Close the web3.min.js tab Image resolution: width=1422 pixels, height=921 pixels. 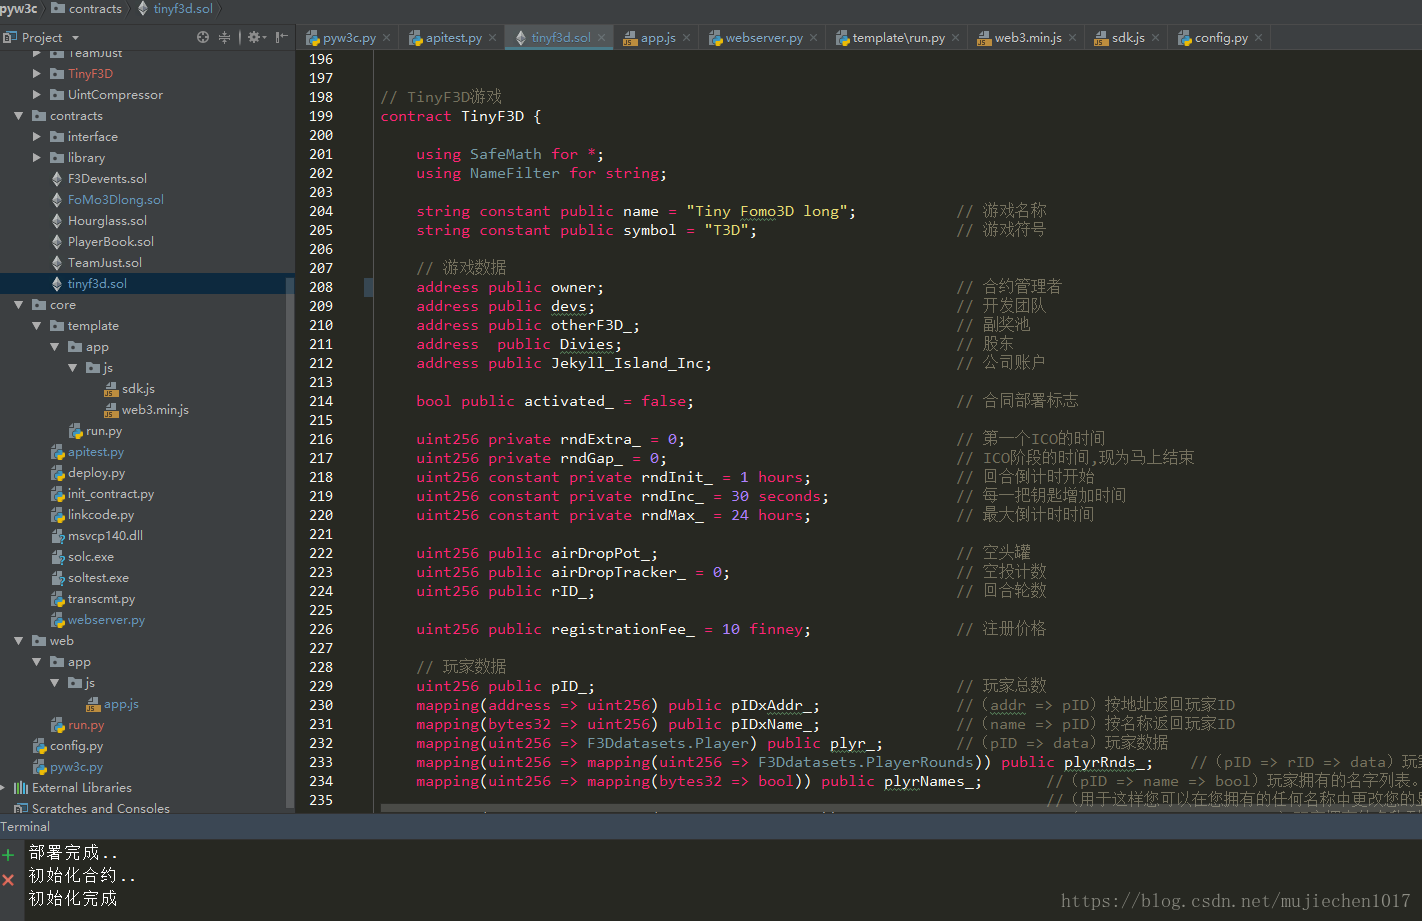[x=1073, y=38]
